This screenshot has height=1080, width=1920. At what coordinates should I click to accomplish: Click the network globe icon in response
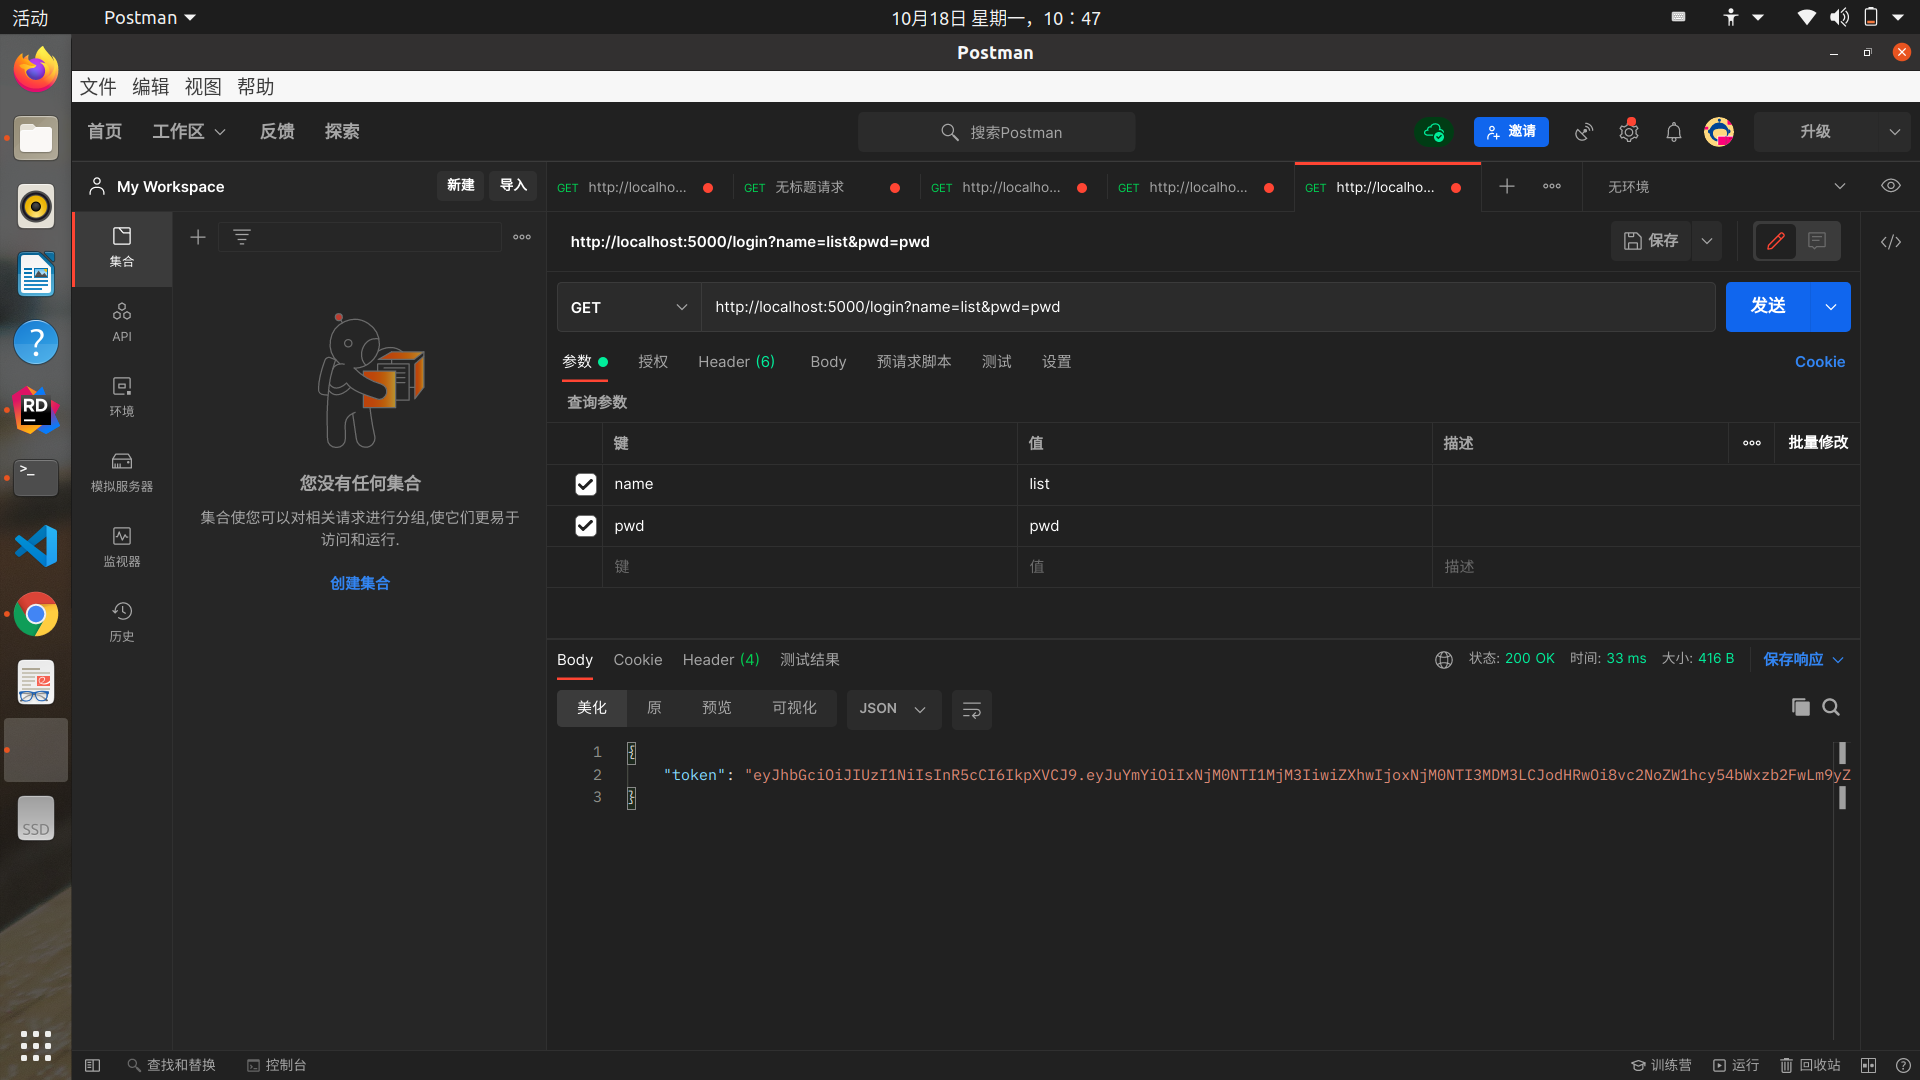click(x=1444, y=659)
